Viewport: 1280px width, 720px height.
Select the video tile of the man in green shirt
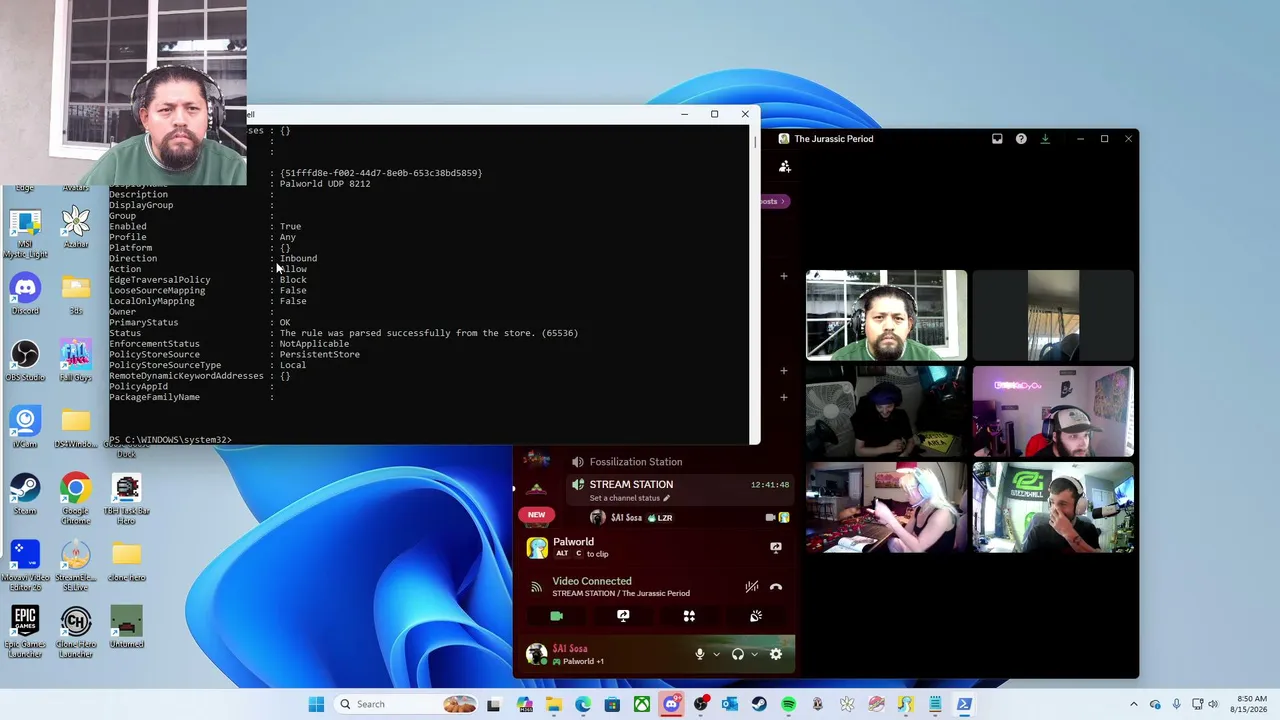point(886,315)
